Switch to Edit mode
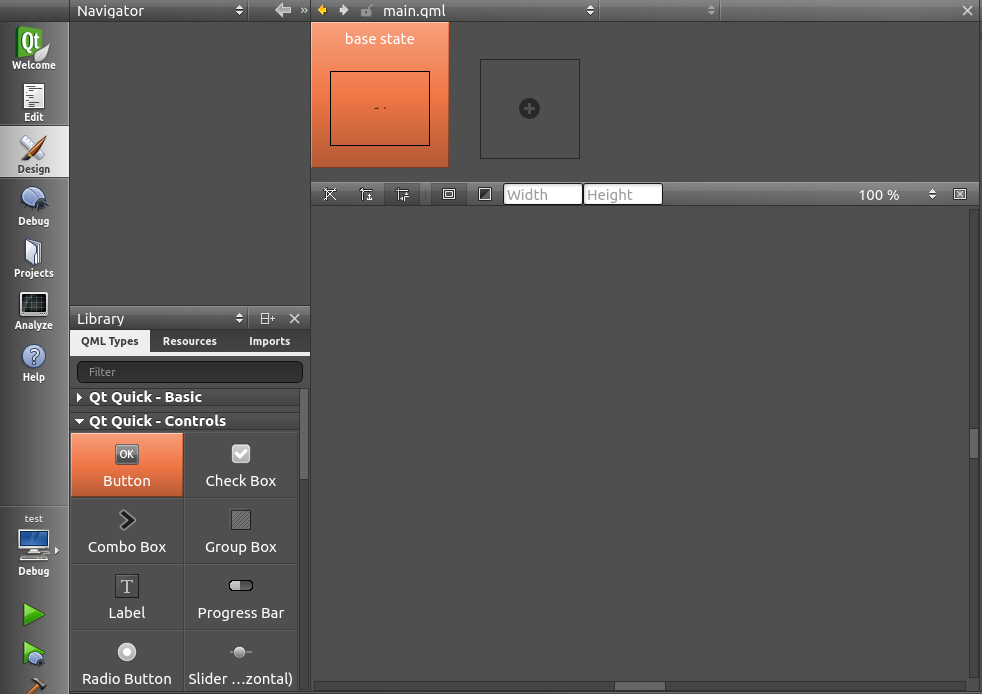 pyautogui.click(x=34, y=101)
